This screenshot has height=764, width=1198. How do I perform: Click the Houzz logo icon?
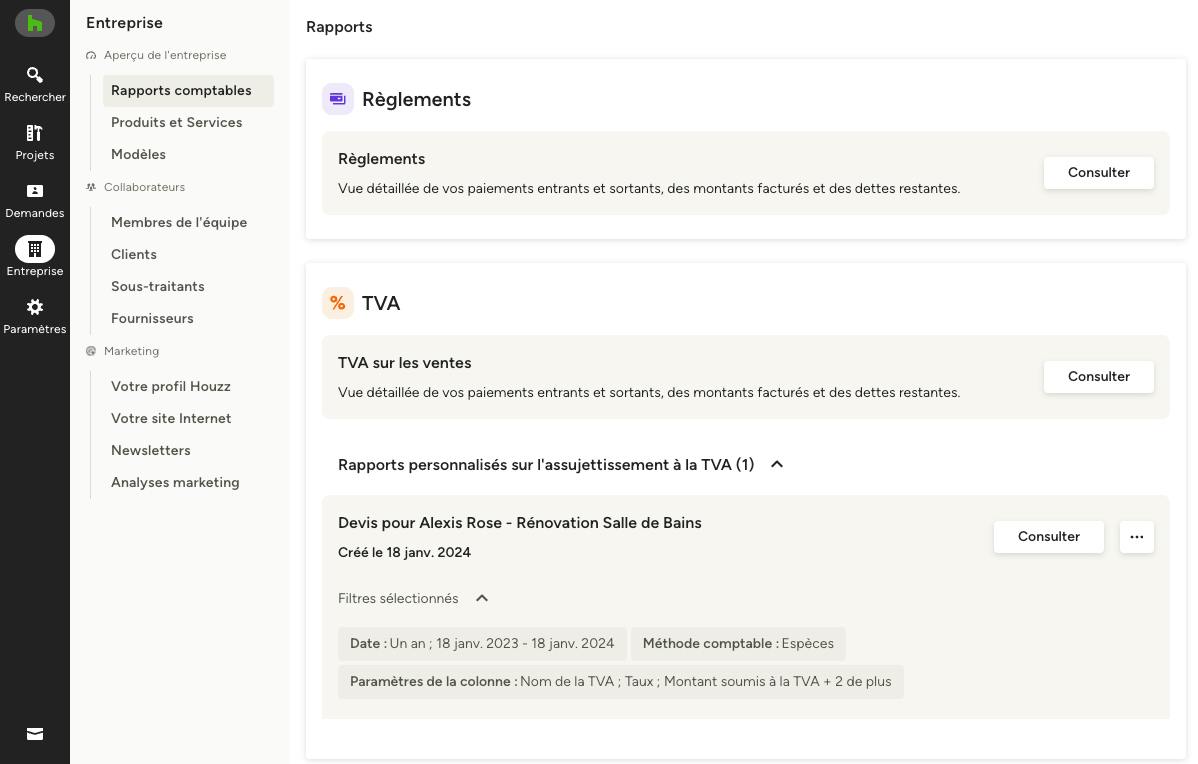click(34, 23)
